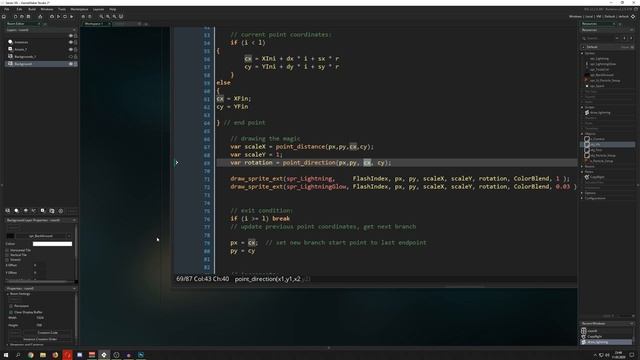Enable the Stretch checkbox

(x=7, y=260)
